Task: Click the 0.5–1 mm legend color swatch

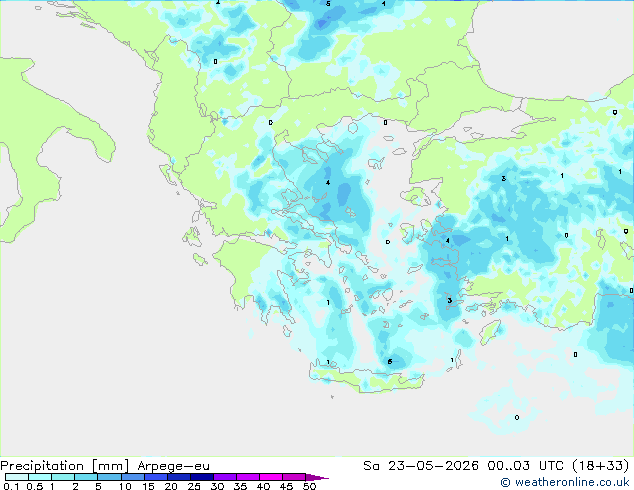Action: click(x=40, y=477)
